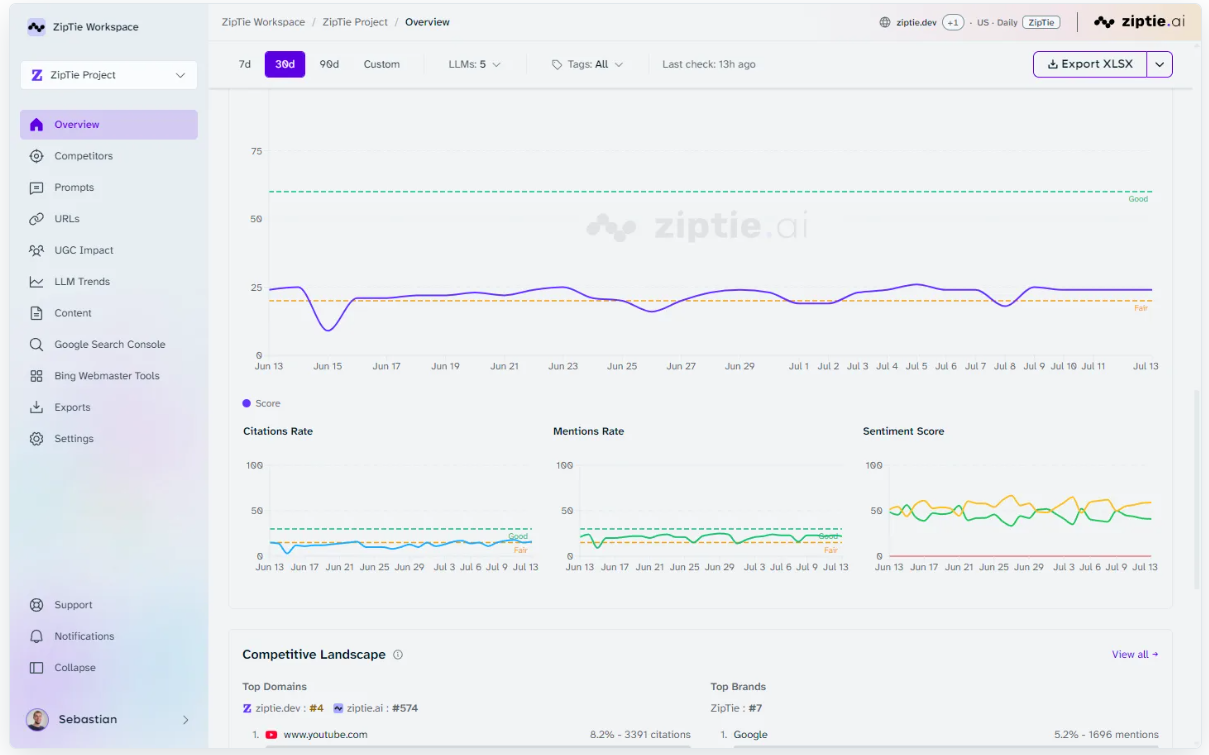Select the 90d time range
Viewport: 1209px width, 755px height.
point(329,64)
